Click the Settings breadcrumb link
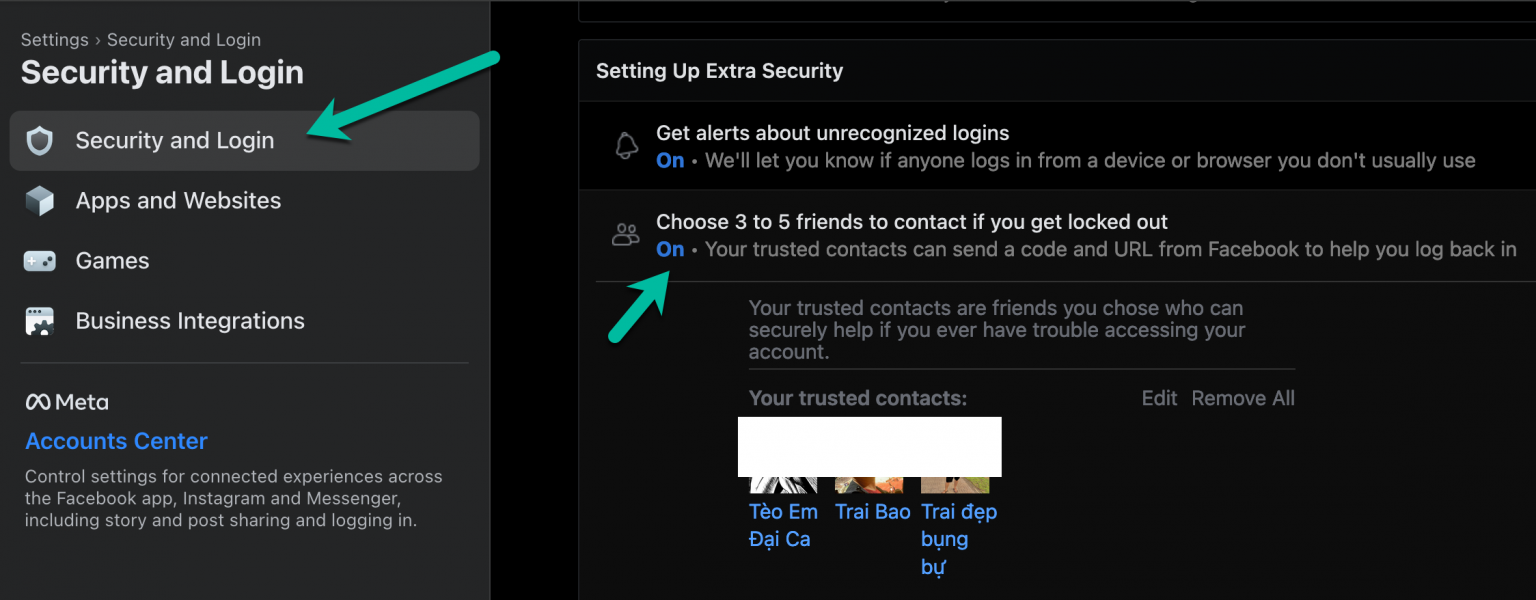1536x600 pixels. tap(54, 40)
